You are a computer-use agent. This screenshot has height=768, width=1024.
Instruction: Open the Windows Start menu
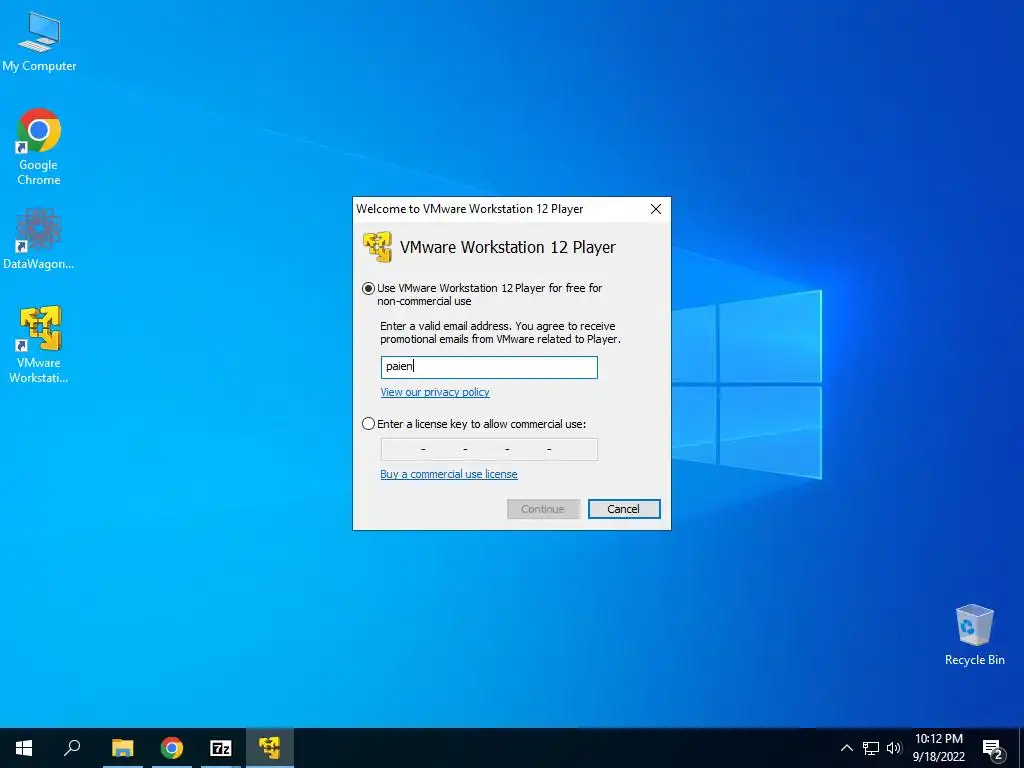(24, 748)
